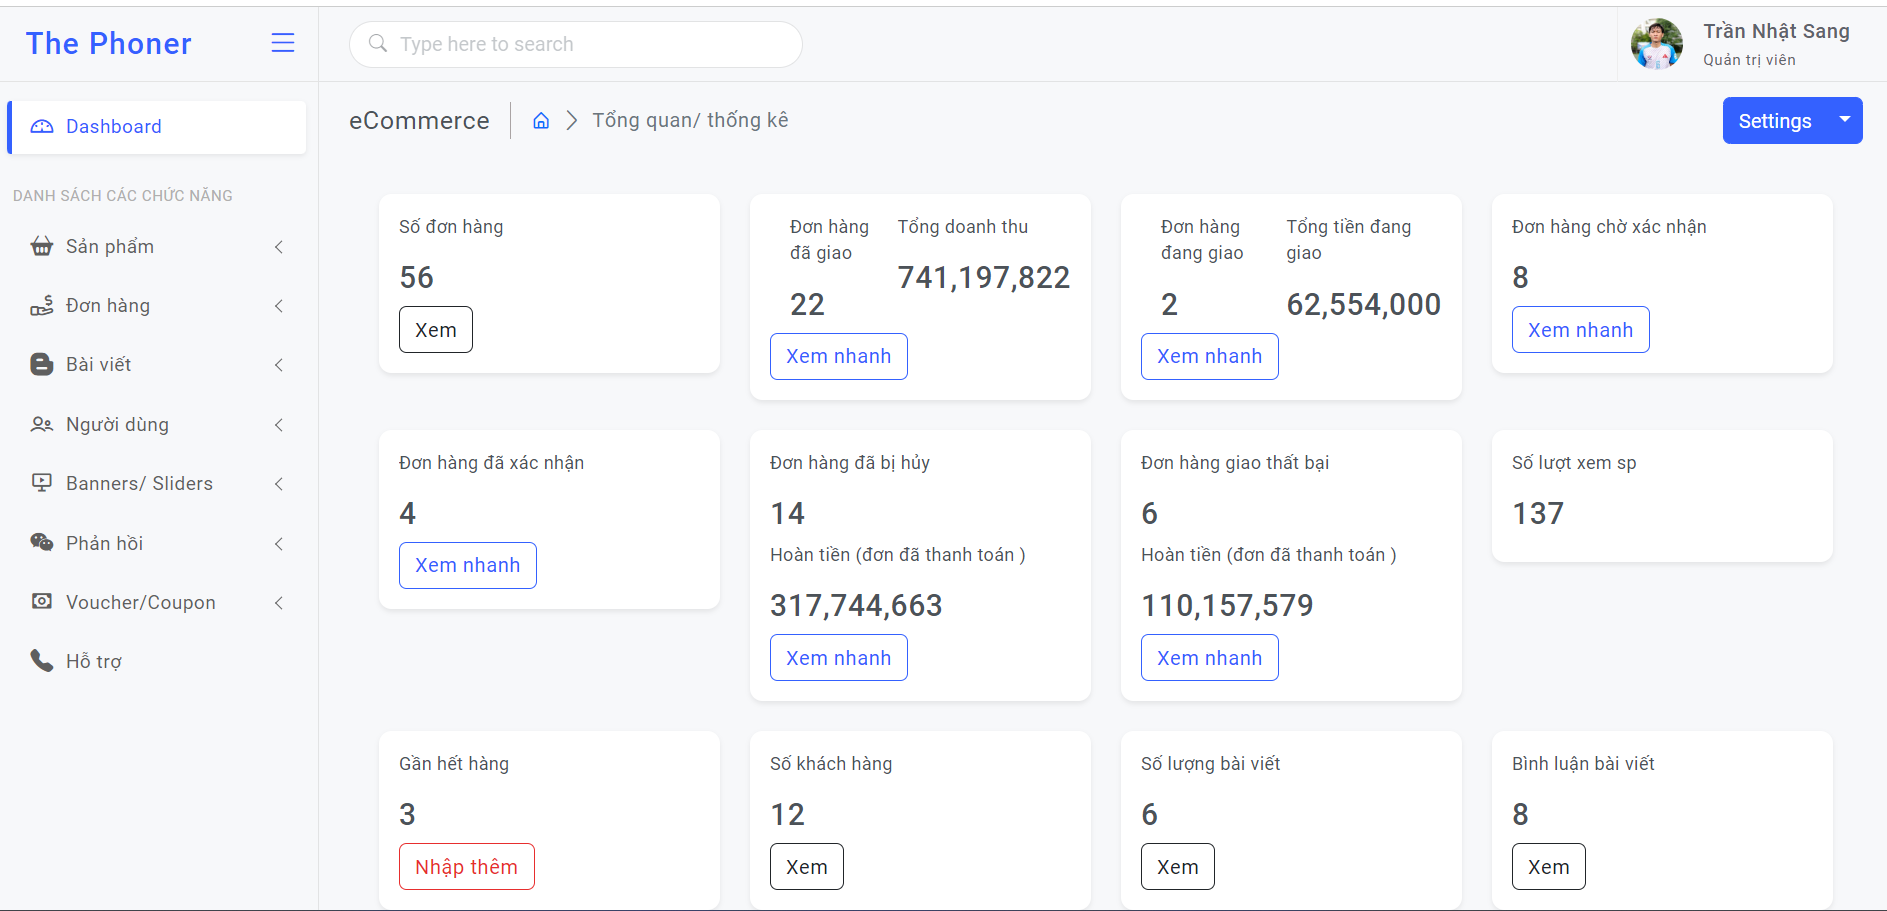1887x911 pixels.
Task: Click the Sản phẩm basket icon
Action: 42,247
